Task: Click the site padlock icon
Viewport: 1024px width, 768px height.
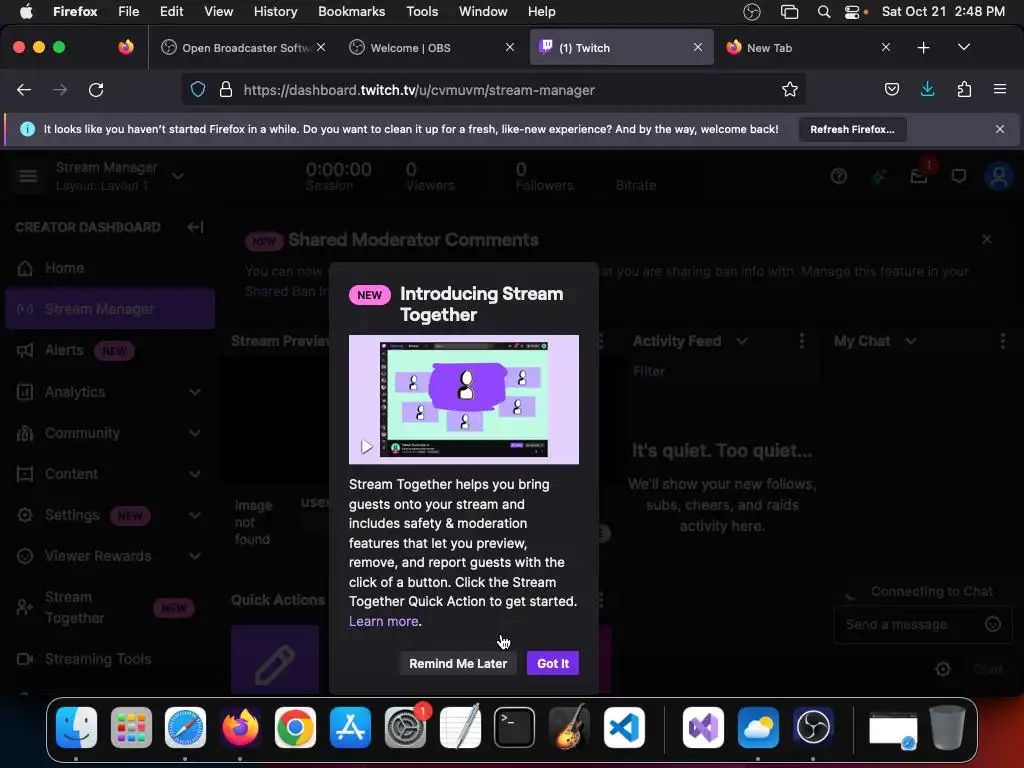Action: click(x=226, y=89)
